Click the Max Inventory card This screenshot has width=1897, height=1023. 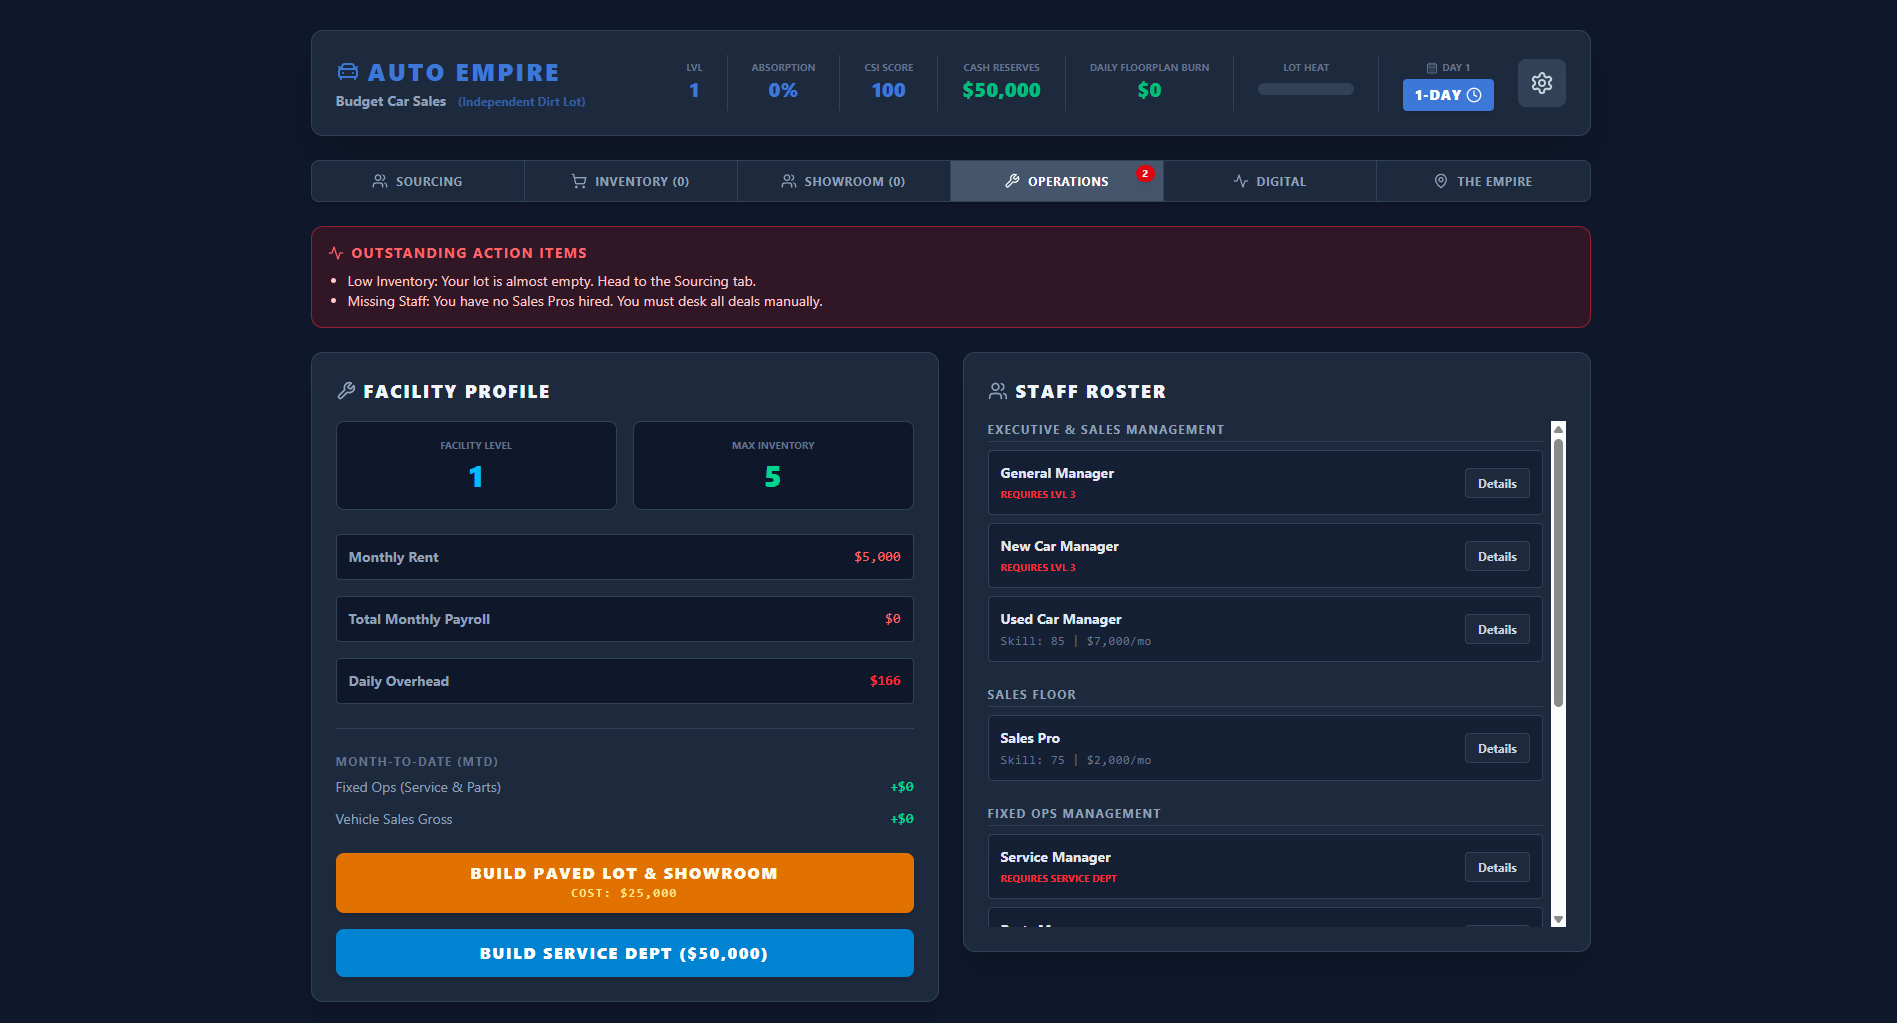tap(773, 466)
